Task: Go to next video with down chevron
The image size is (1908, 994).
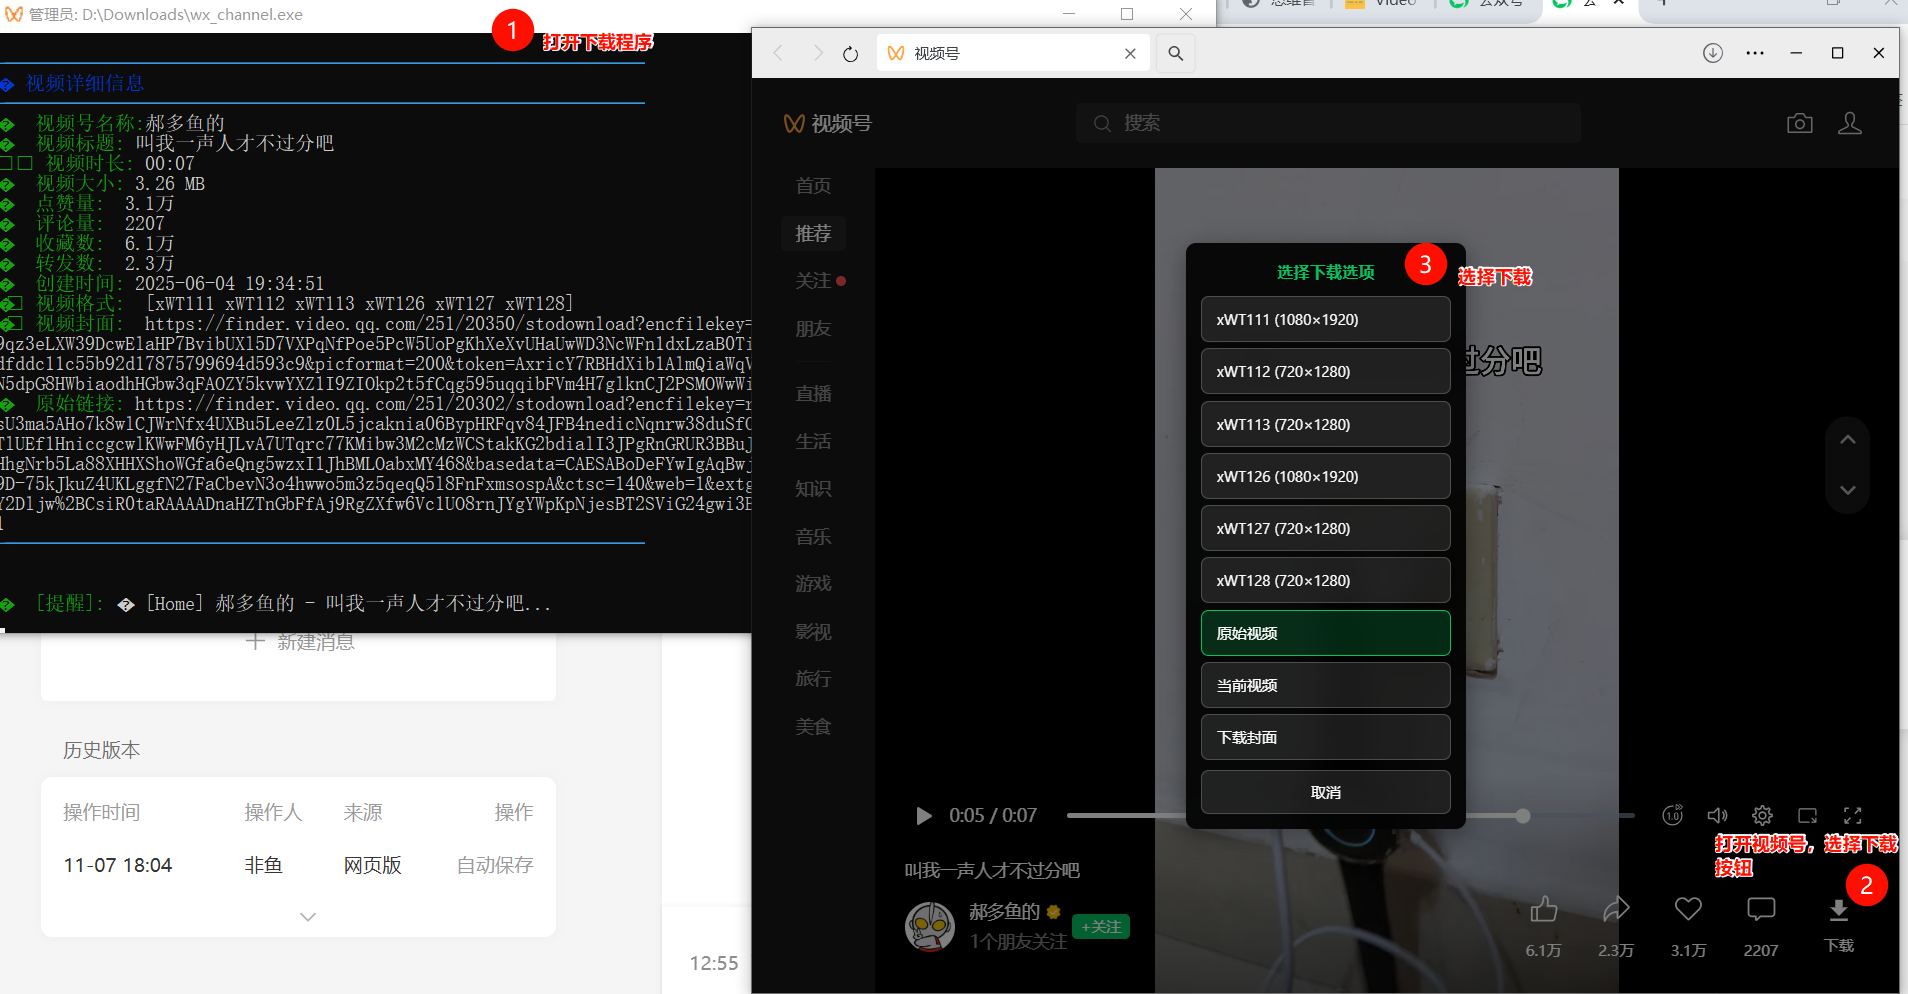Action: click(x=1847, y=490)
